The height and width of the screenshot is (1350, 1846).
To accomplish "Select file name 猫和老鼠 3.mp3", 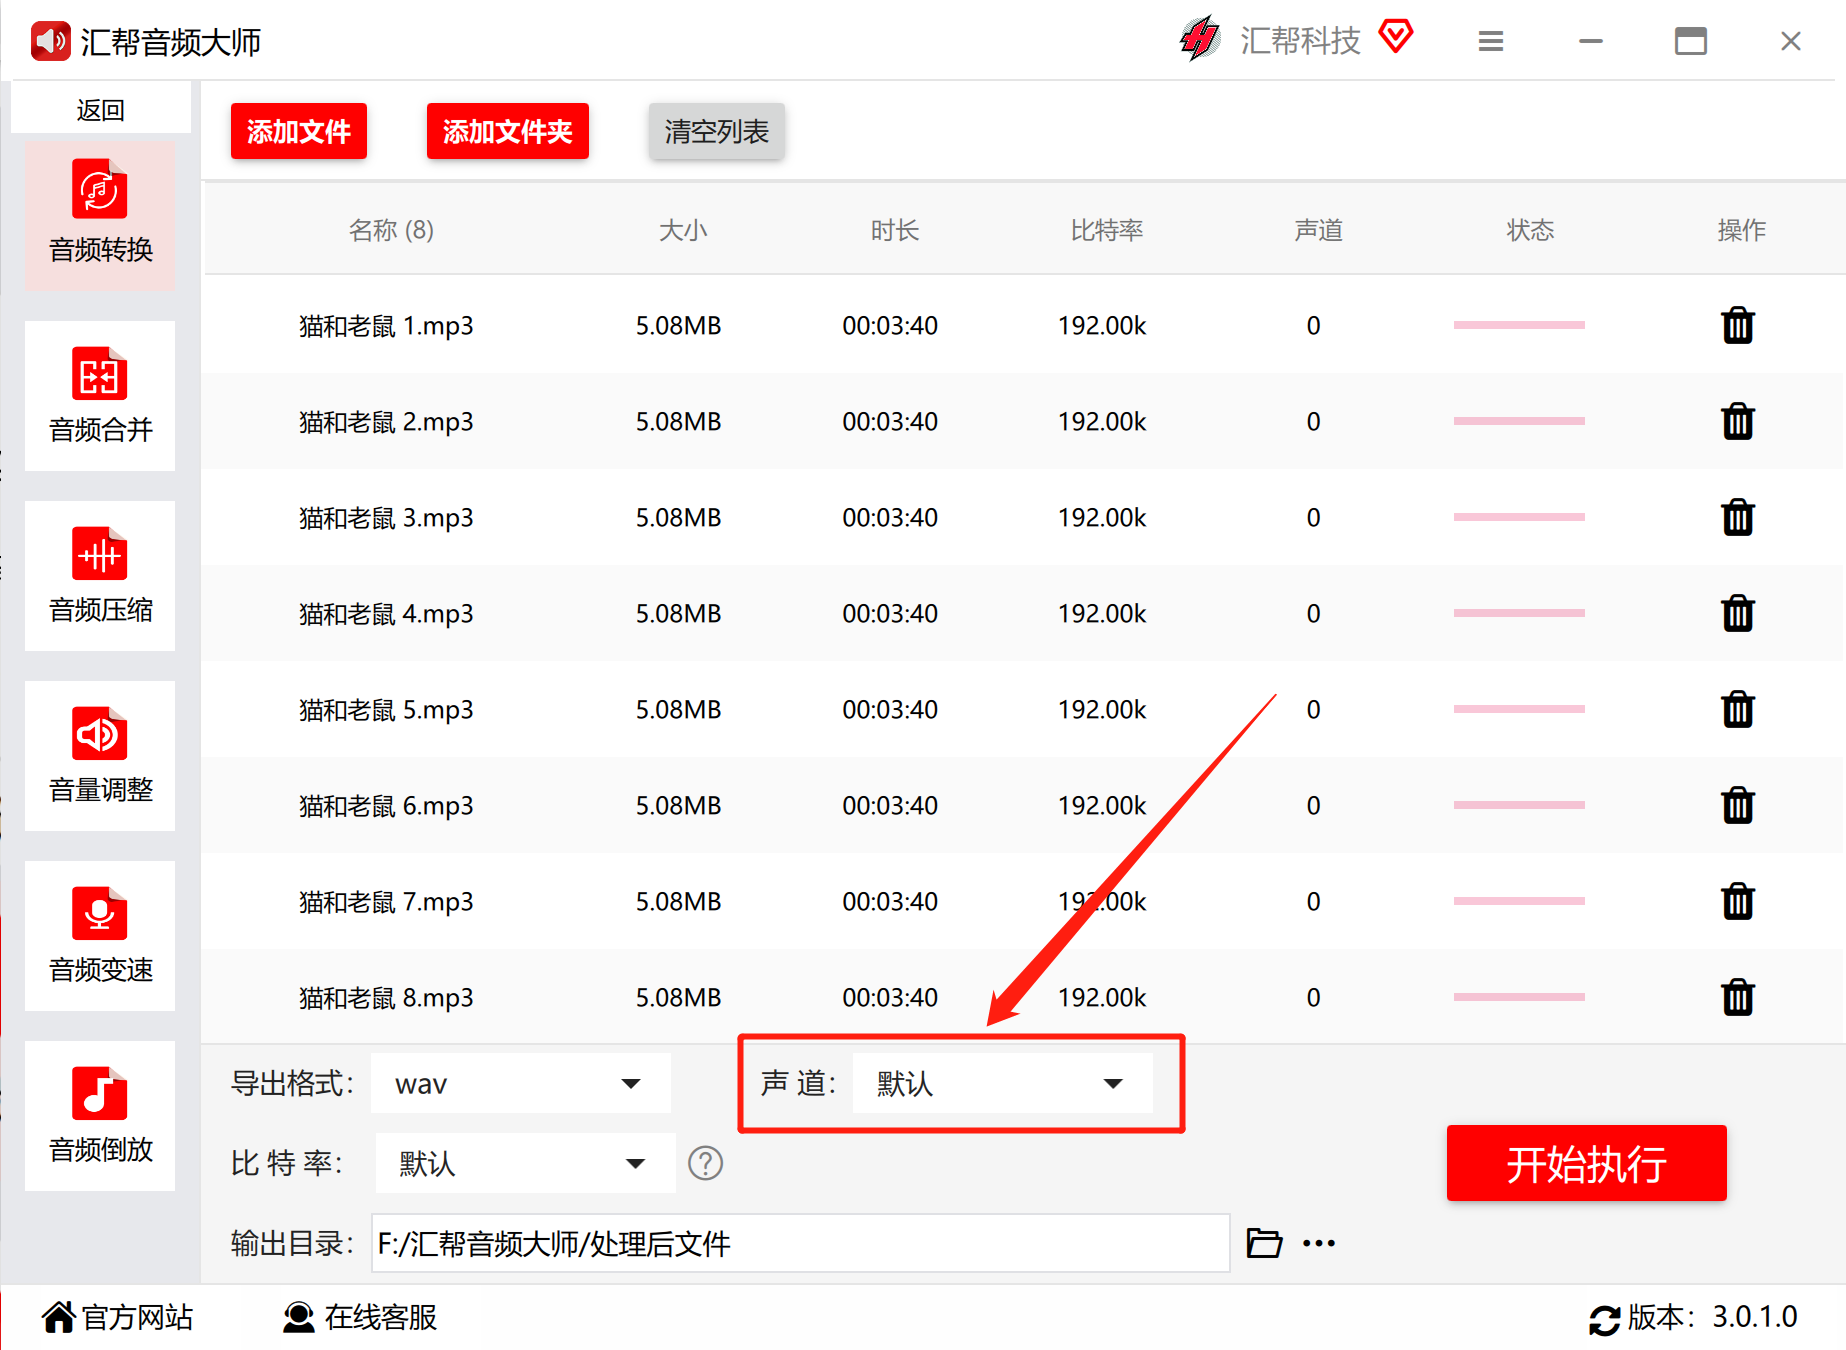I will (x=386, y=517).
